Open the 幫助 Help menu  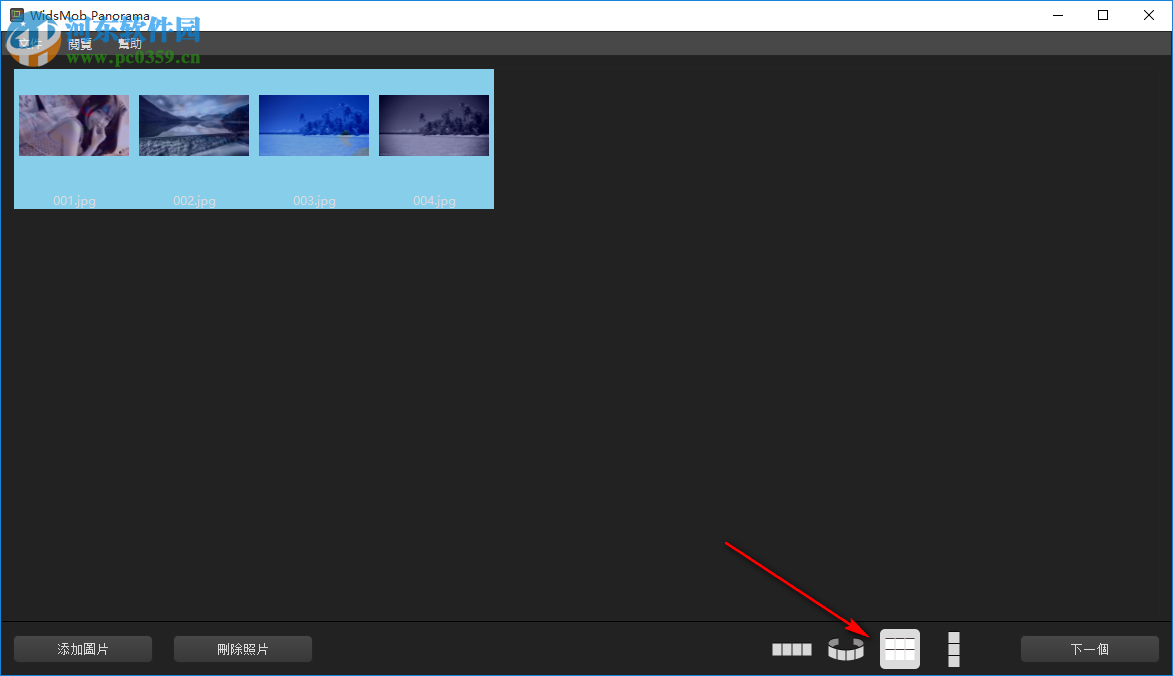coord(130,43)
